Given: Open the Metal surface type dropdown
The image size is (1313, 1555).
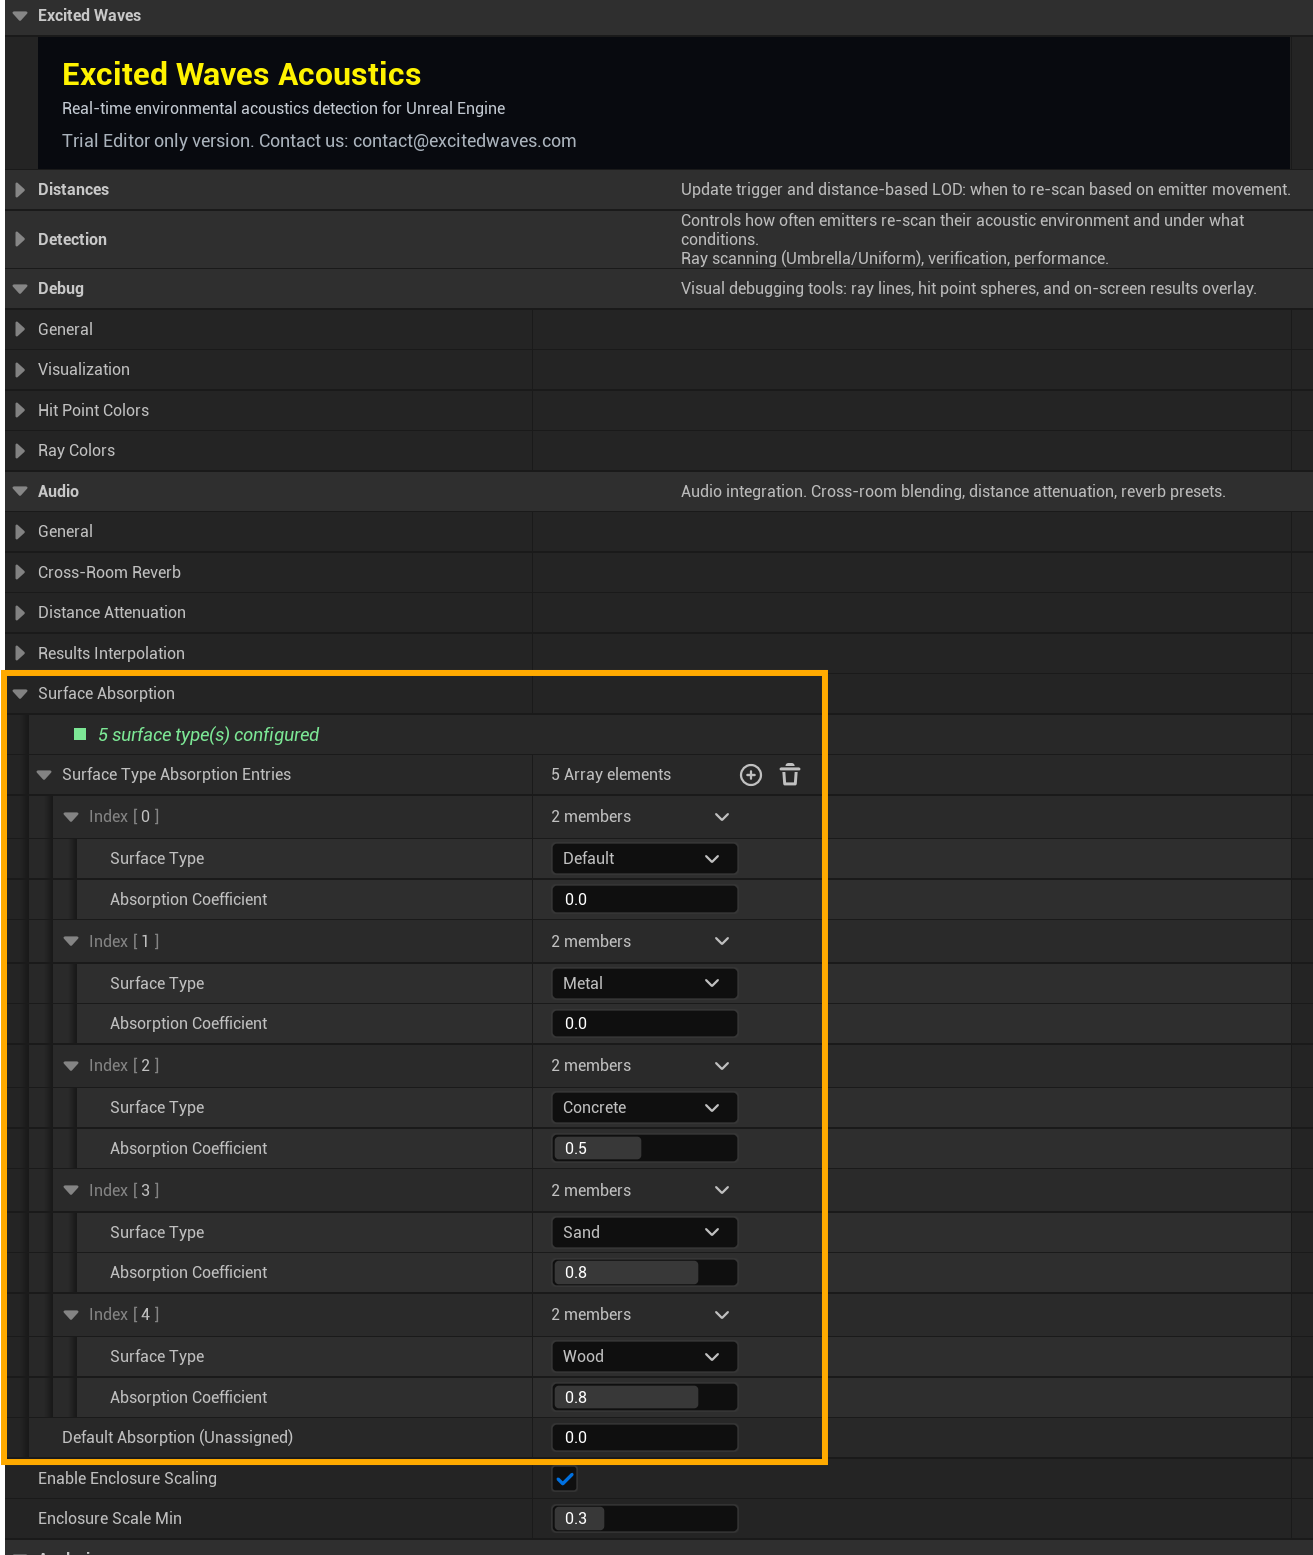Looking at the screenshot, I should (x=643, y=984).
